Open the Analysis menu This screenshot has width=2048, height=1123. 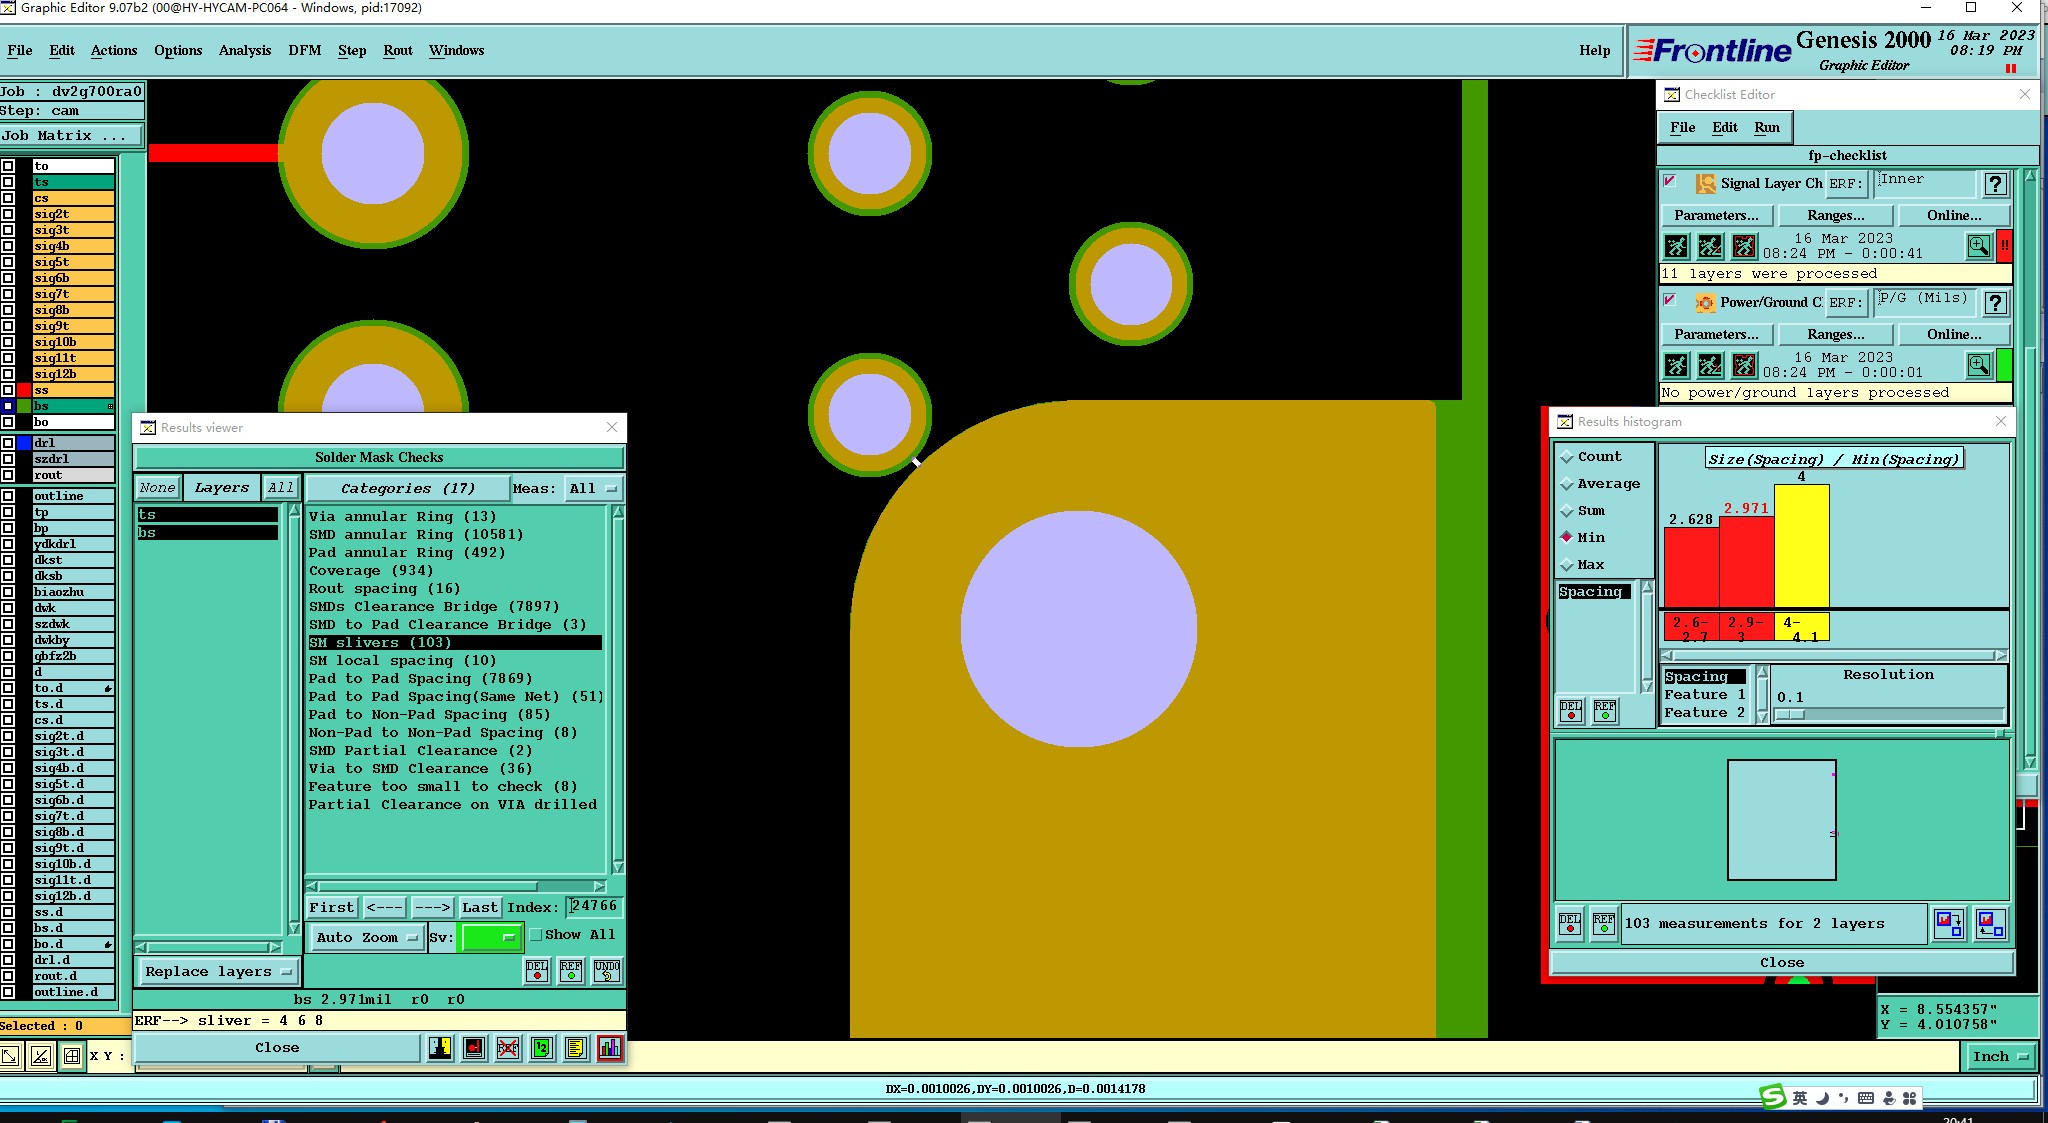244,50
